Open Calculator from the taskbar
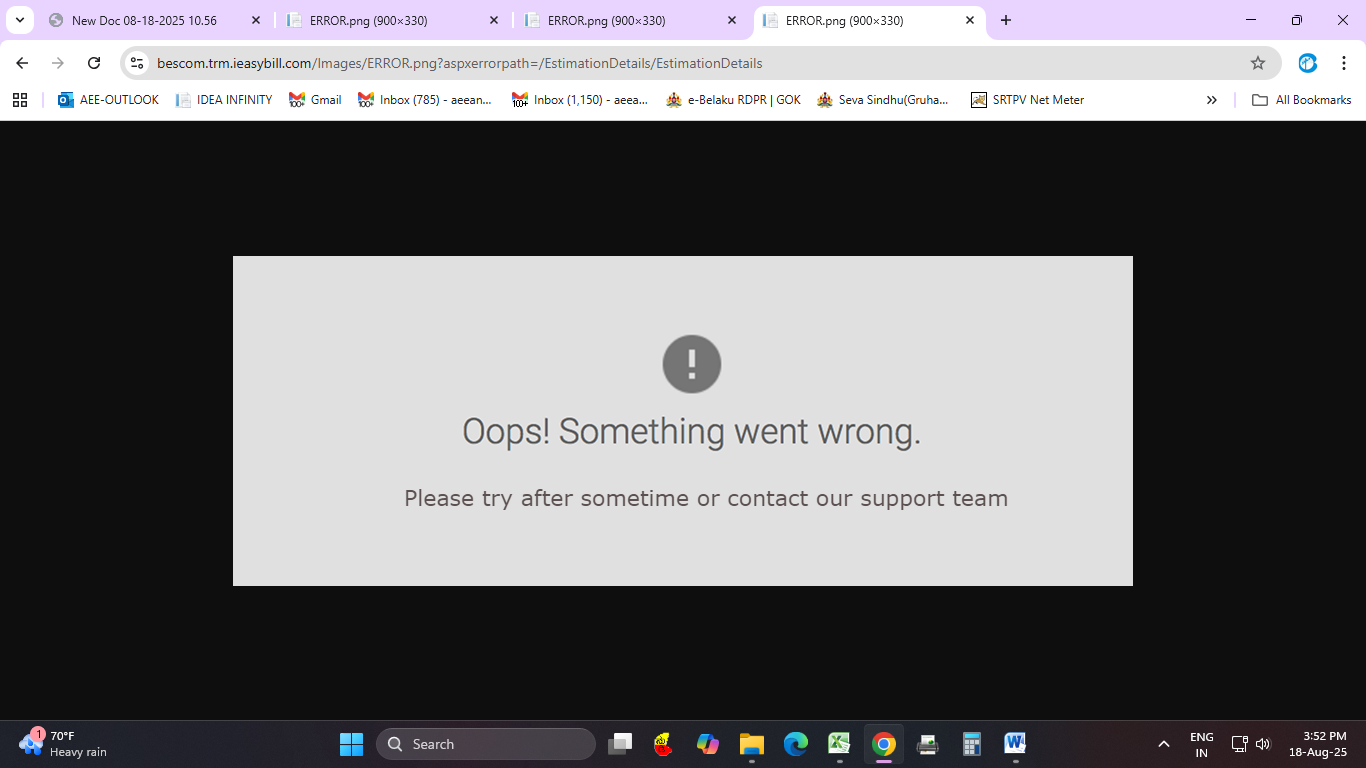 coord(971,744)
